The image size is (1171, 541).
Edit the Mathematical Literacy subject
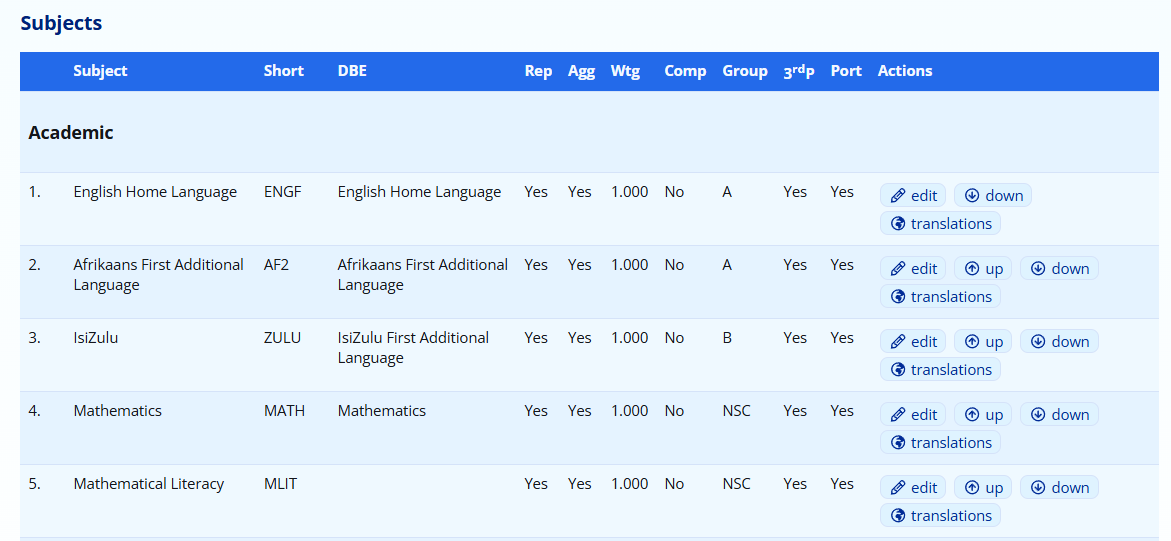pos(913,488)
